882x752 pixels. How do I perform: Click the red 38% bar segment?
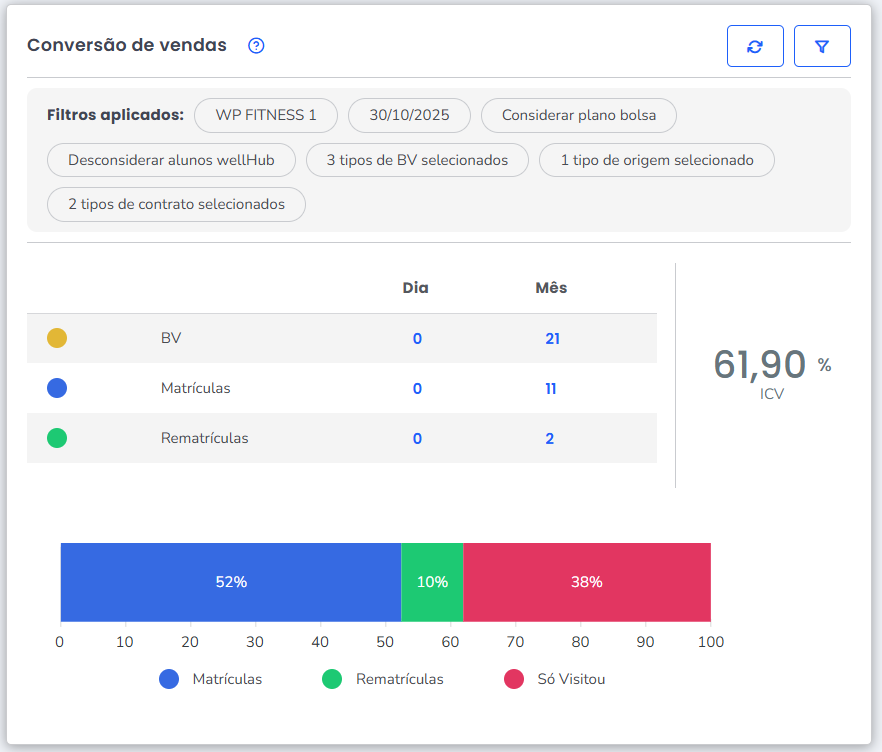(x=586, y=582)
